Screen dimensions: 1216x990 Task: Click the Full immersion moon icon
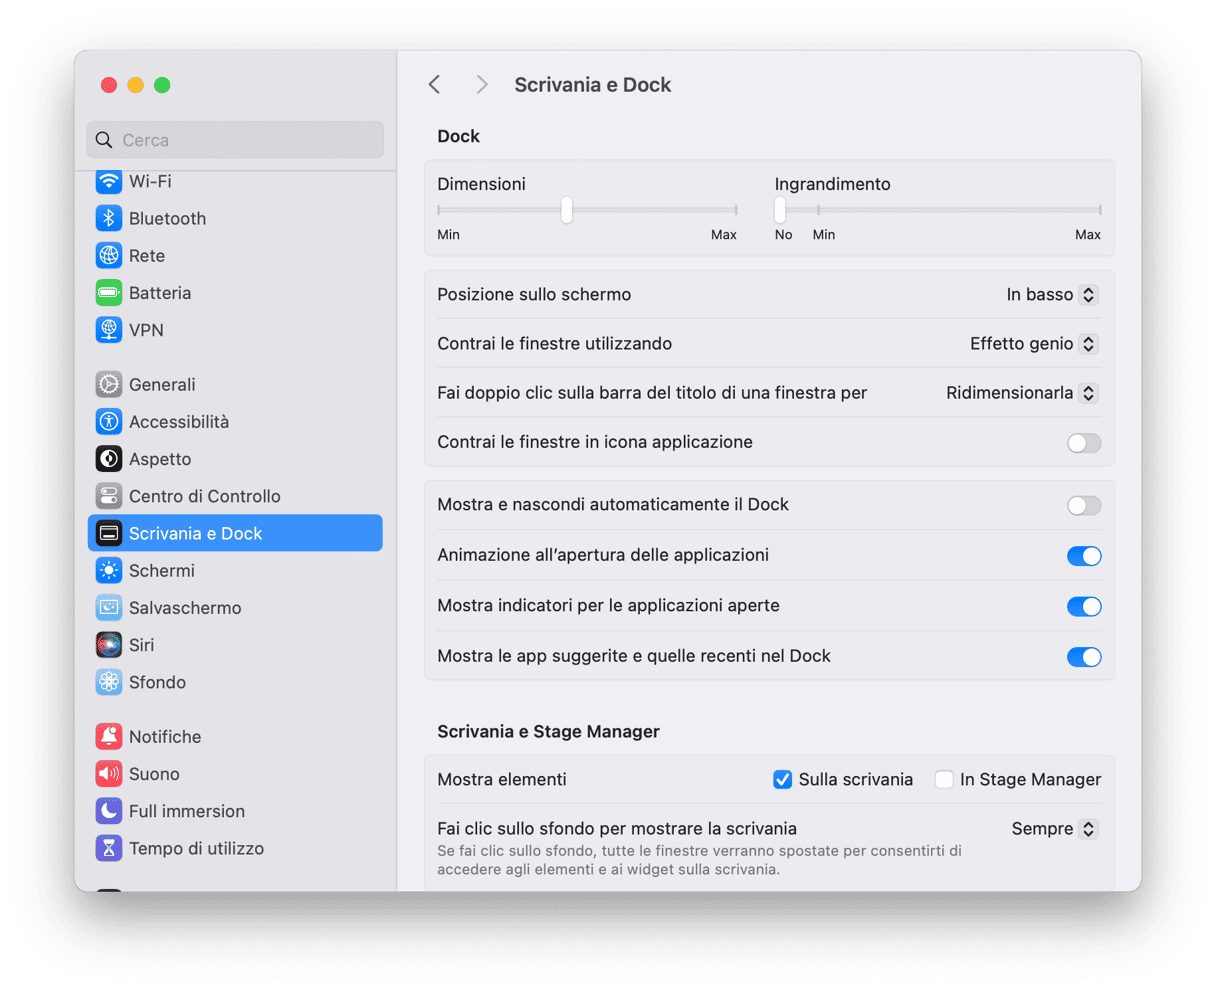(109, 811)
